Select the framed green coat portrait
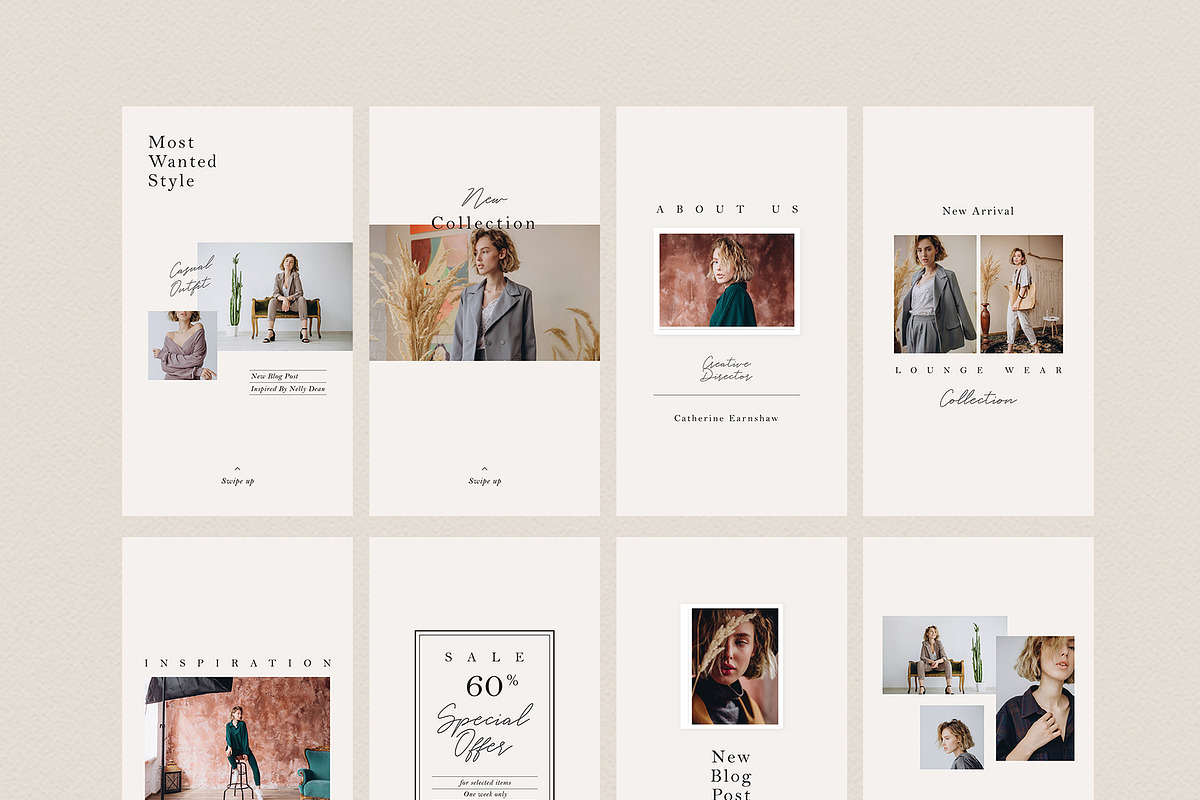 coord(727,281)
